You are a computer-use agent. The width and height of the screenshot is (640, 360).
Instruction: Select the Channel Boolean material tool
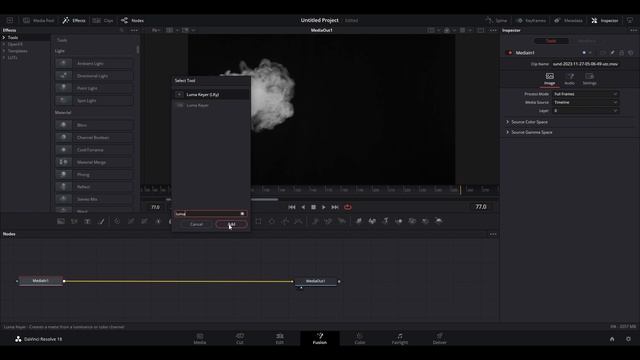(x=94, y=138)
